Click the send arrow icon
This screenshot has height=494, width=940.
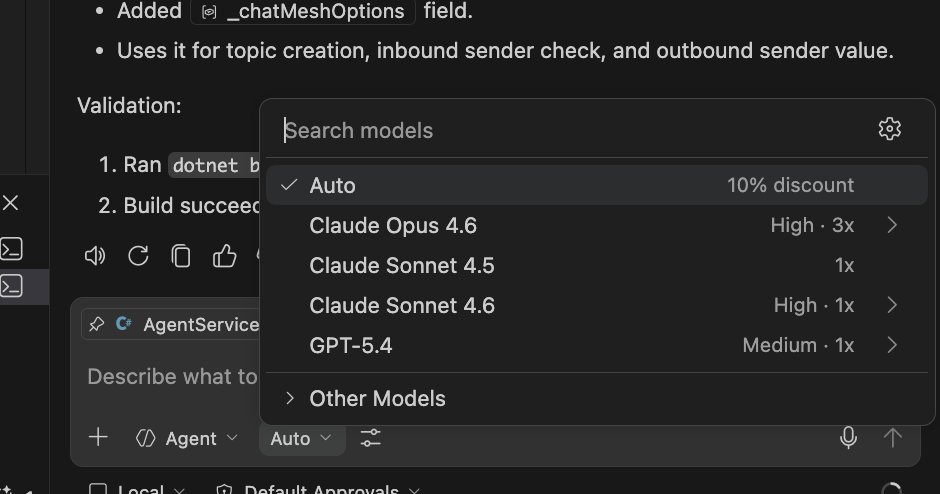[893, 438]
